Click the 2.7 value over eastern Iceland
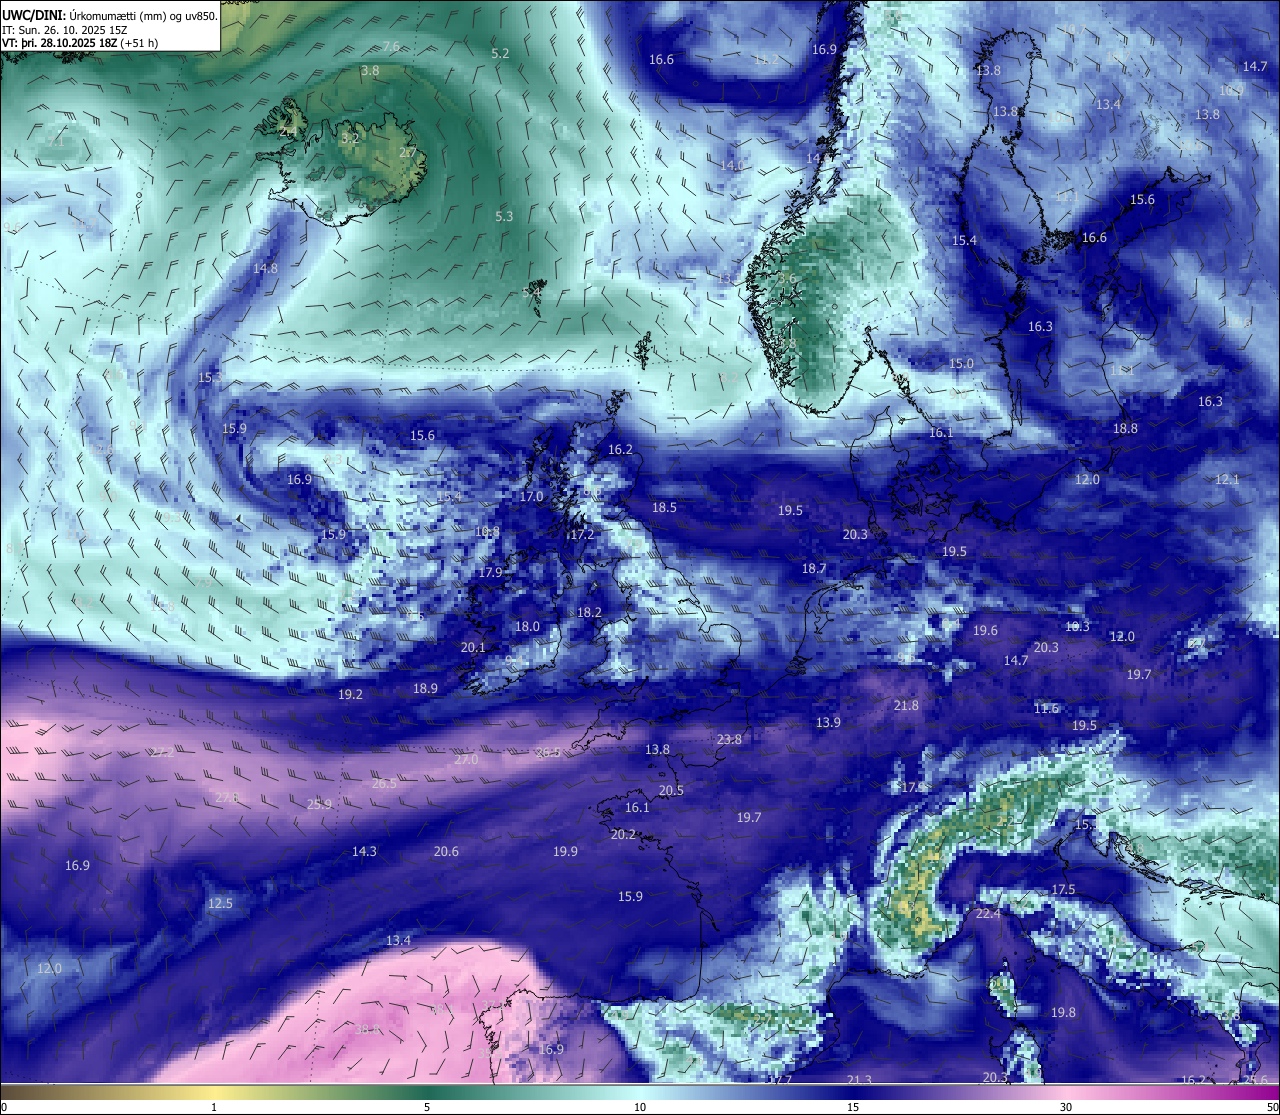Viewport: 1280px width, 1115px height. click(407, 153)
